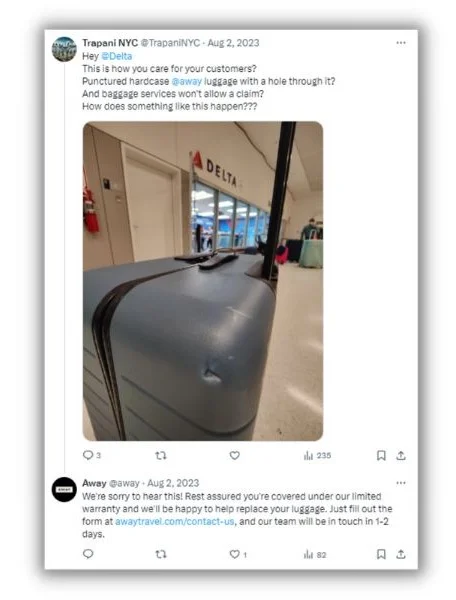Bookmark the Away reply
The width and height of the screenshot is (456, 600).
[381, 554]
